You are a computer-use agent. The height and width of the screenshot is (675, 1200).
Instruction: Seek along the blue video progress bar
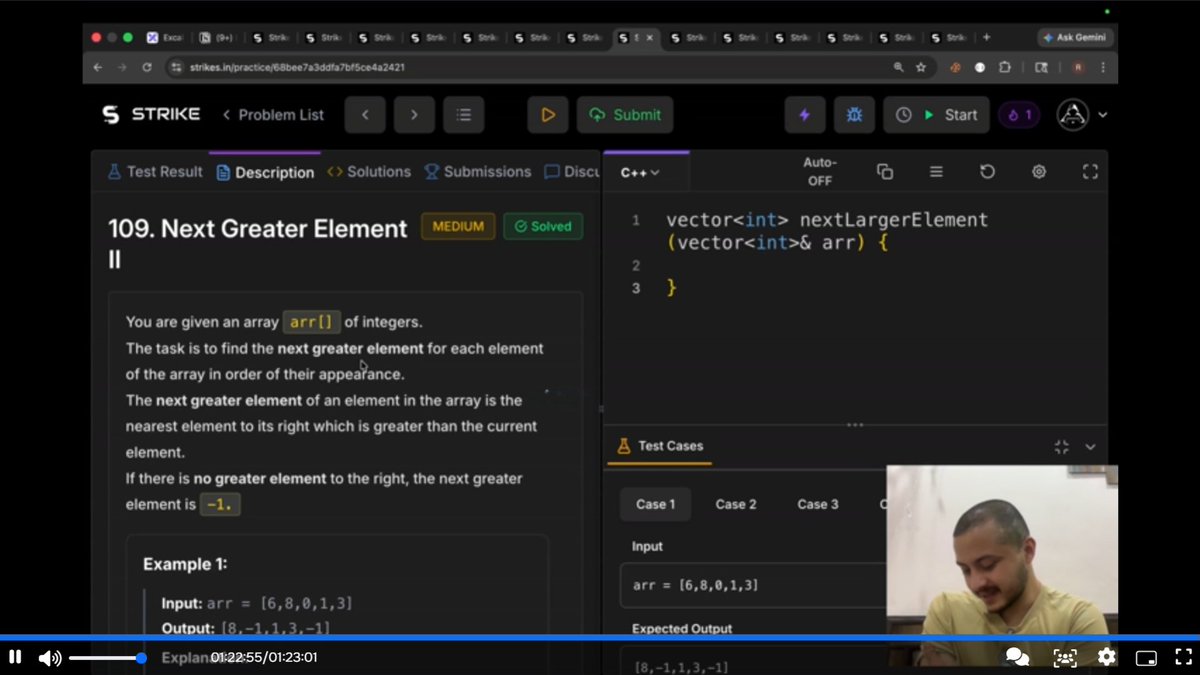(600, 637)
